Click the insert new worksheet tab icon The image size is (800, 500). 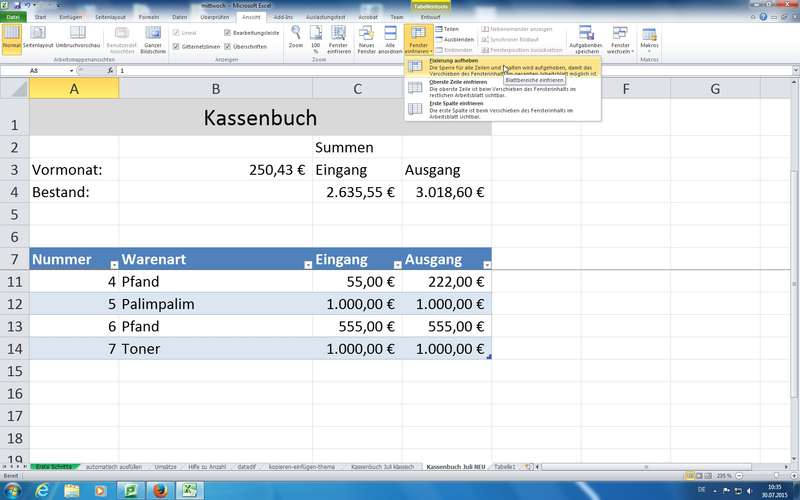coord(529,467)
